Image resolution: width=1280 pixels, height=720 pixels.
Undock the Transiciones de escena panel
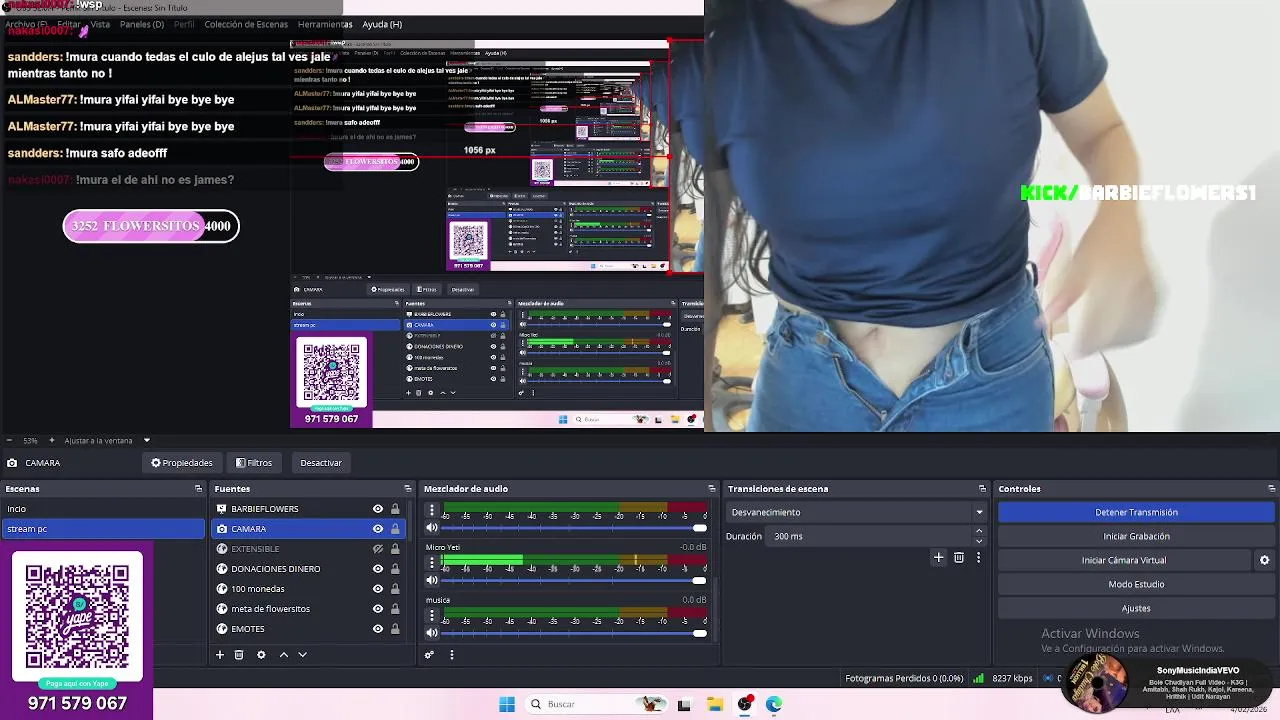pos(982,489)
